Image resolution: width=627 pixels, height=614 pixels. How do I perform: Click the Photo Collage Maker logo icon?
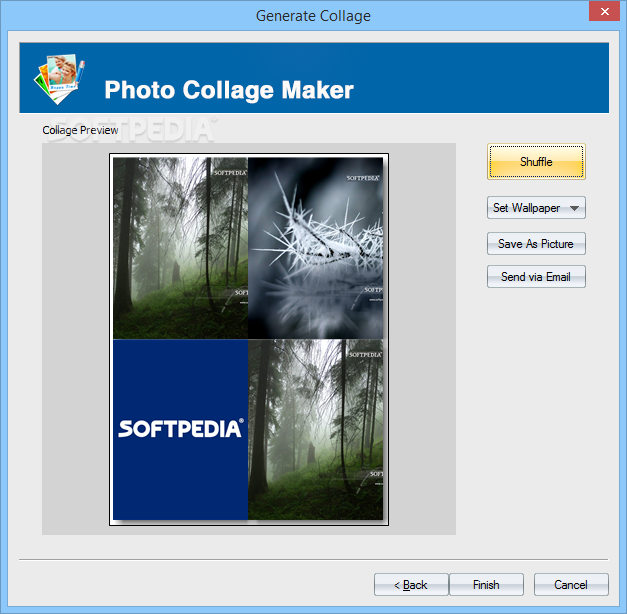point(60,79)
